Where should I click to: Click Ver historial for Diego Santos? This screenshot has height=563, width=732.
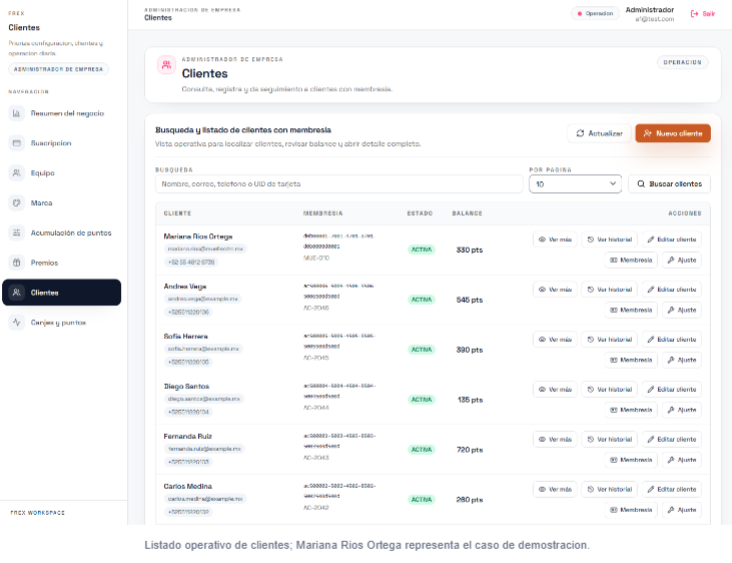pos(609,389)
